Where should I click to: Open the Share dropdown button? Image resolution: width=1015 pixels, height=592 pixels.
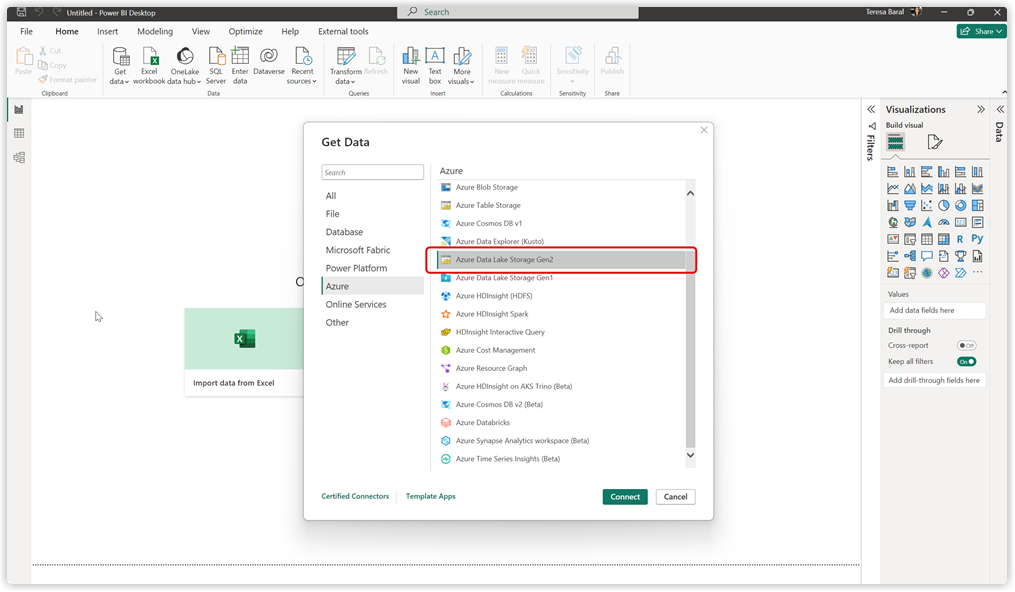pyautogui.click(x=981, y=31)
